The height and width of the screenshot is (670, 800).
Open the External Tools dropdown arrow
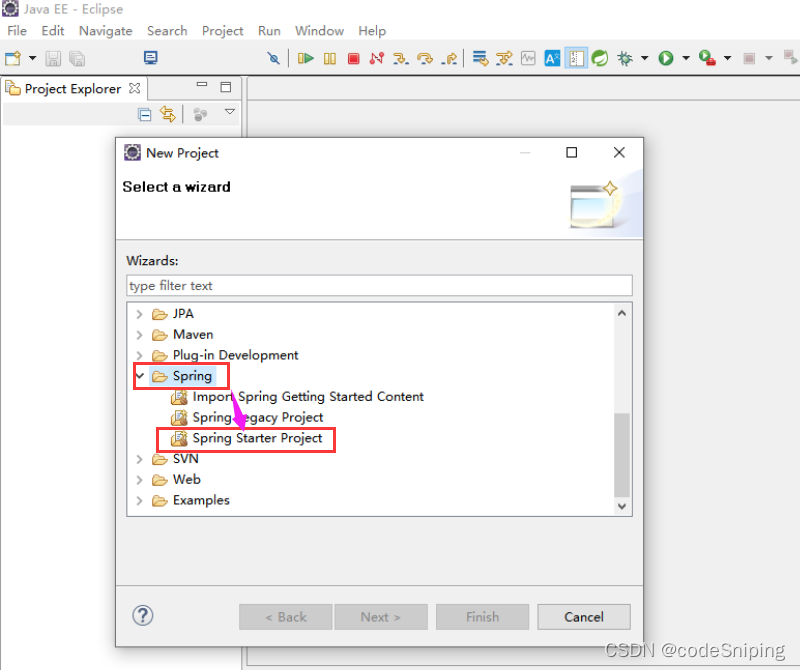click(728, 58)
